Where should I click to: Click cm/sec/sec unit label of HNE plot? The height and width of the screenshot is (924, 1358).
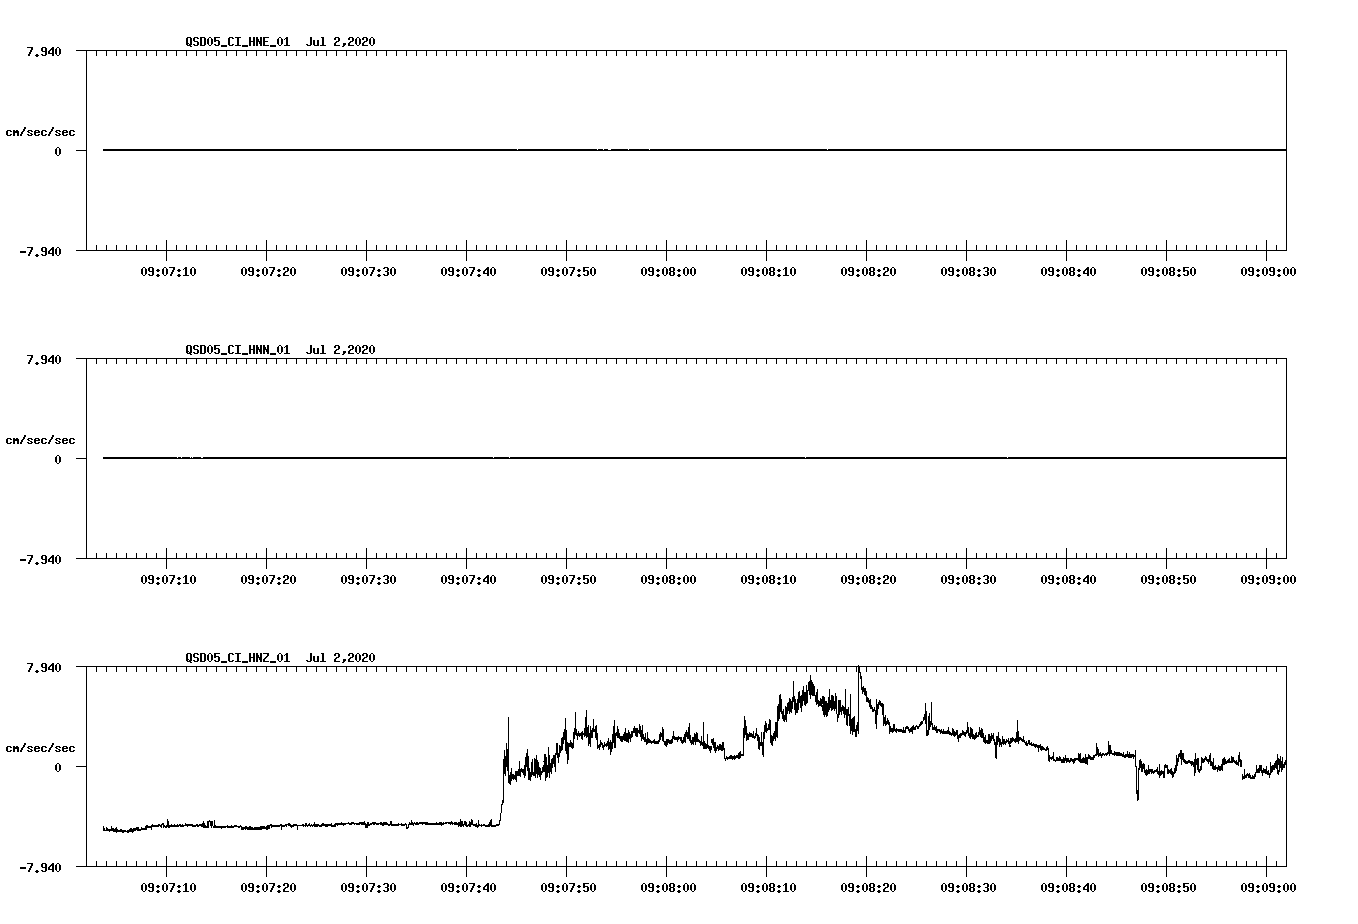(x=40, y=132)
